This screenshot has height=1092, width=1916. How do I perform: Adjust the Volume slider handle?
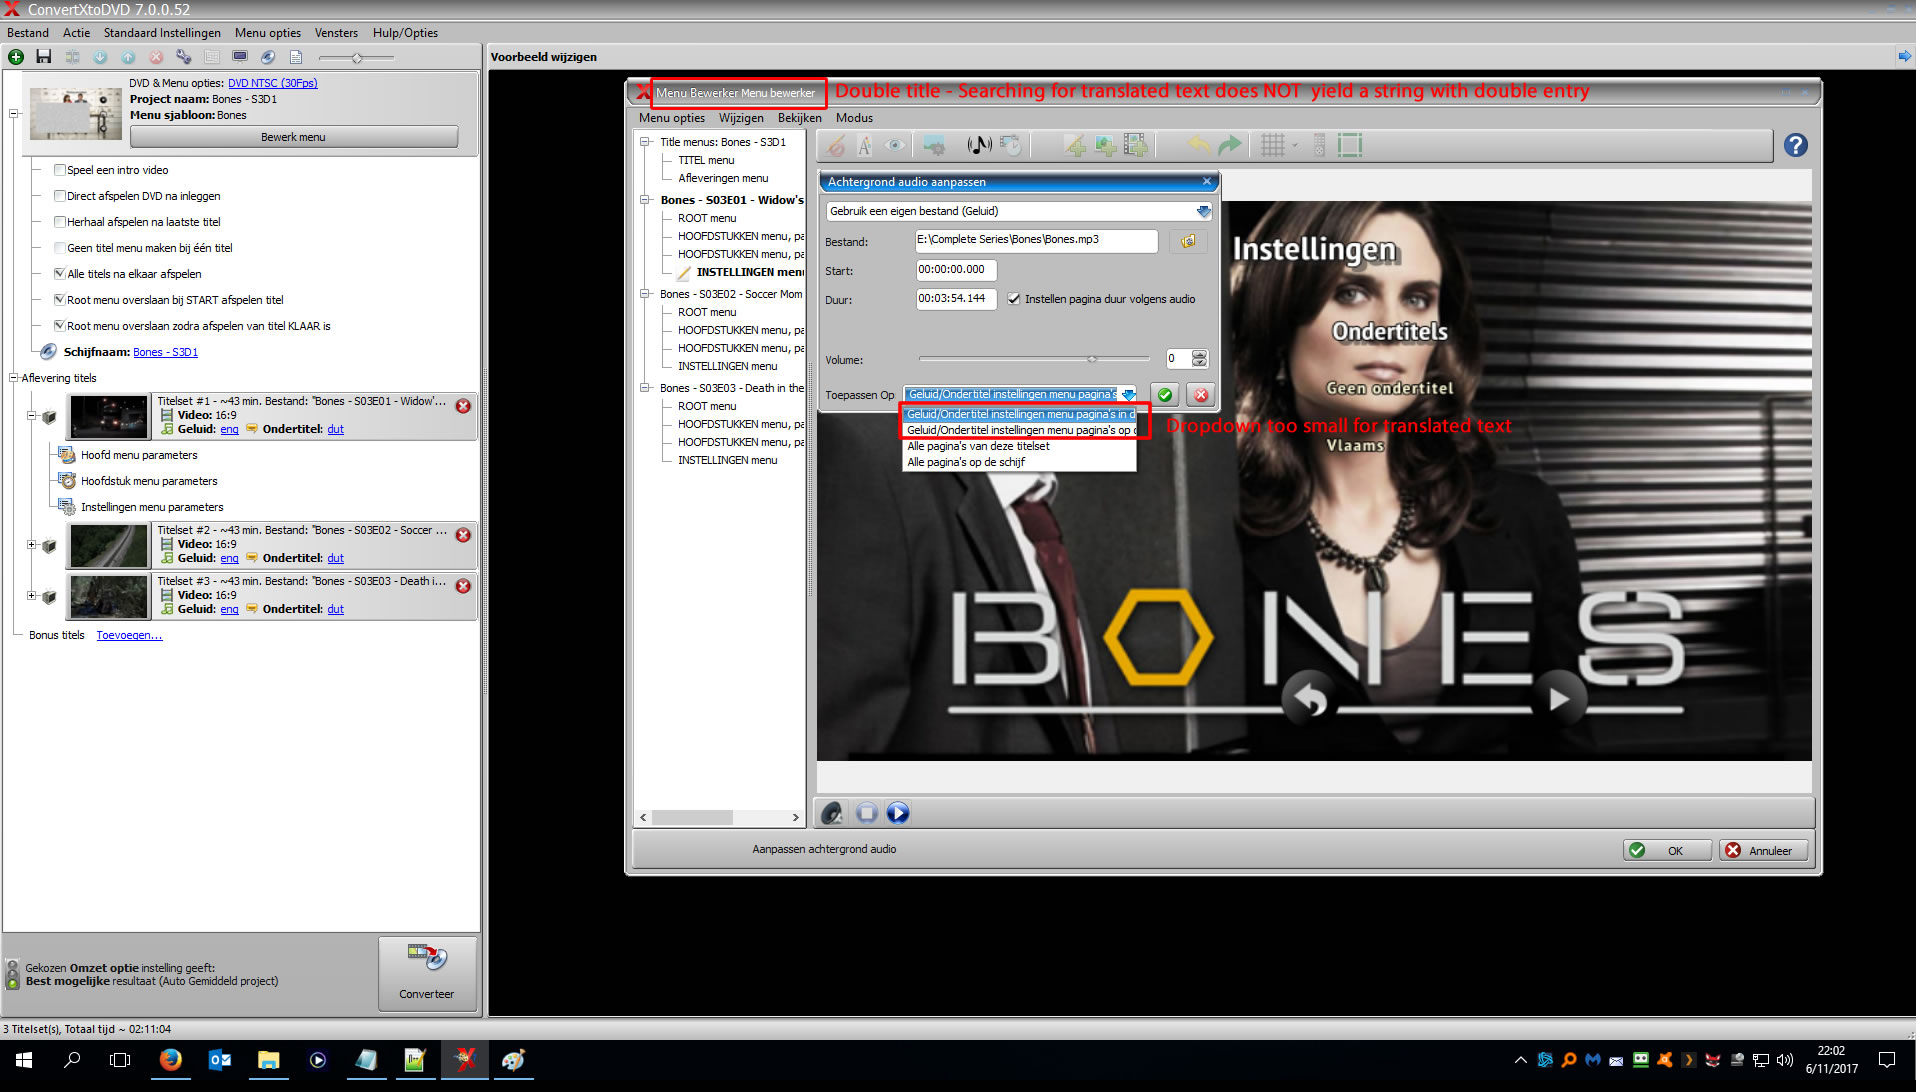(x=1092, y=359)
